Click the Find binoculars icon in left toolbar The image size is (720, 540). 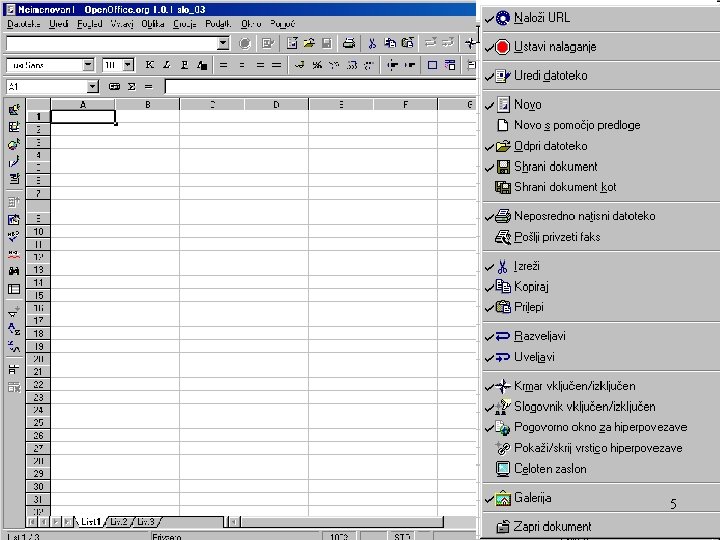point(14,271)
